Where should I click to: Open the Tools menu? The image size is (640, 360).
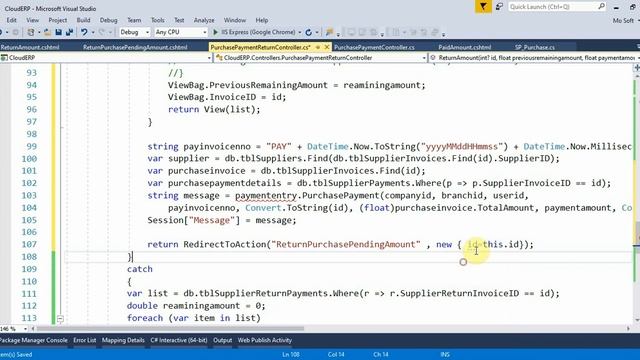click(158, 20)
